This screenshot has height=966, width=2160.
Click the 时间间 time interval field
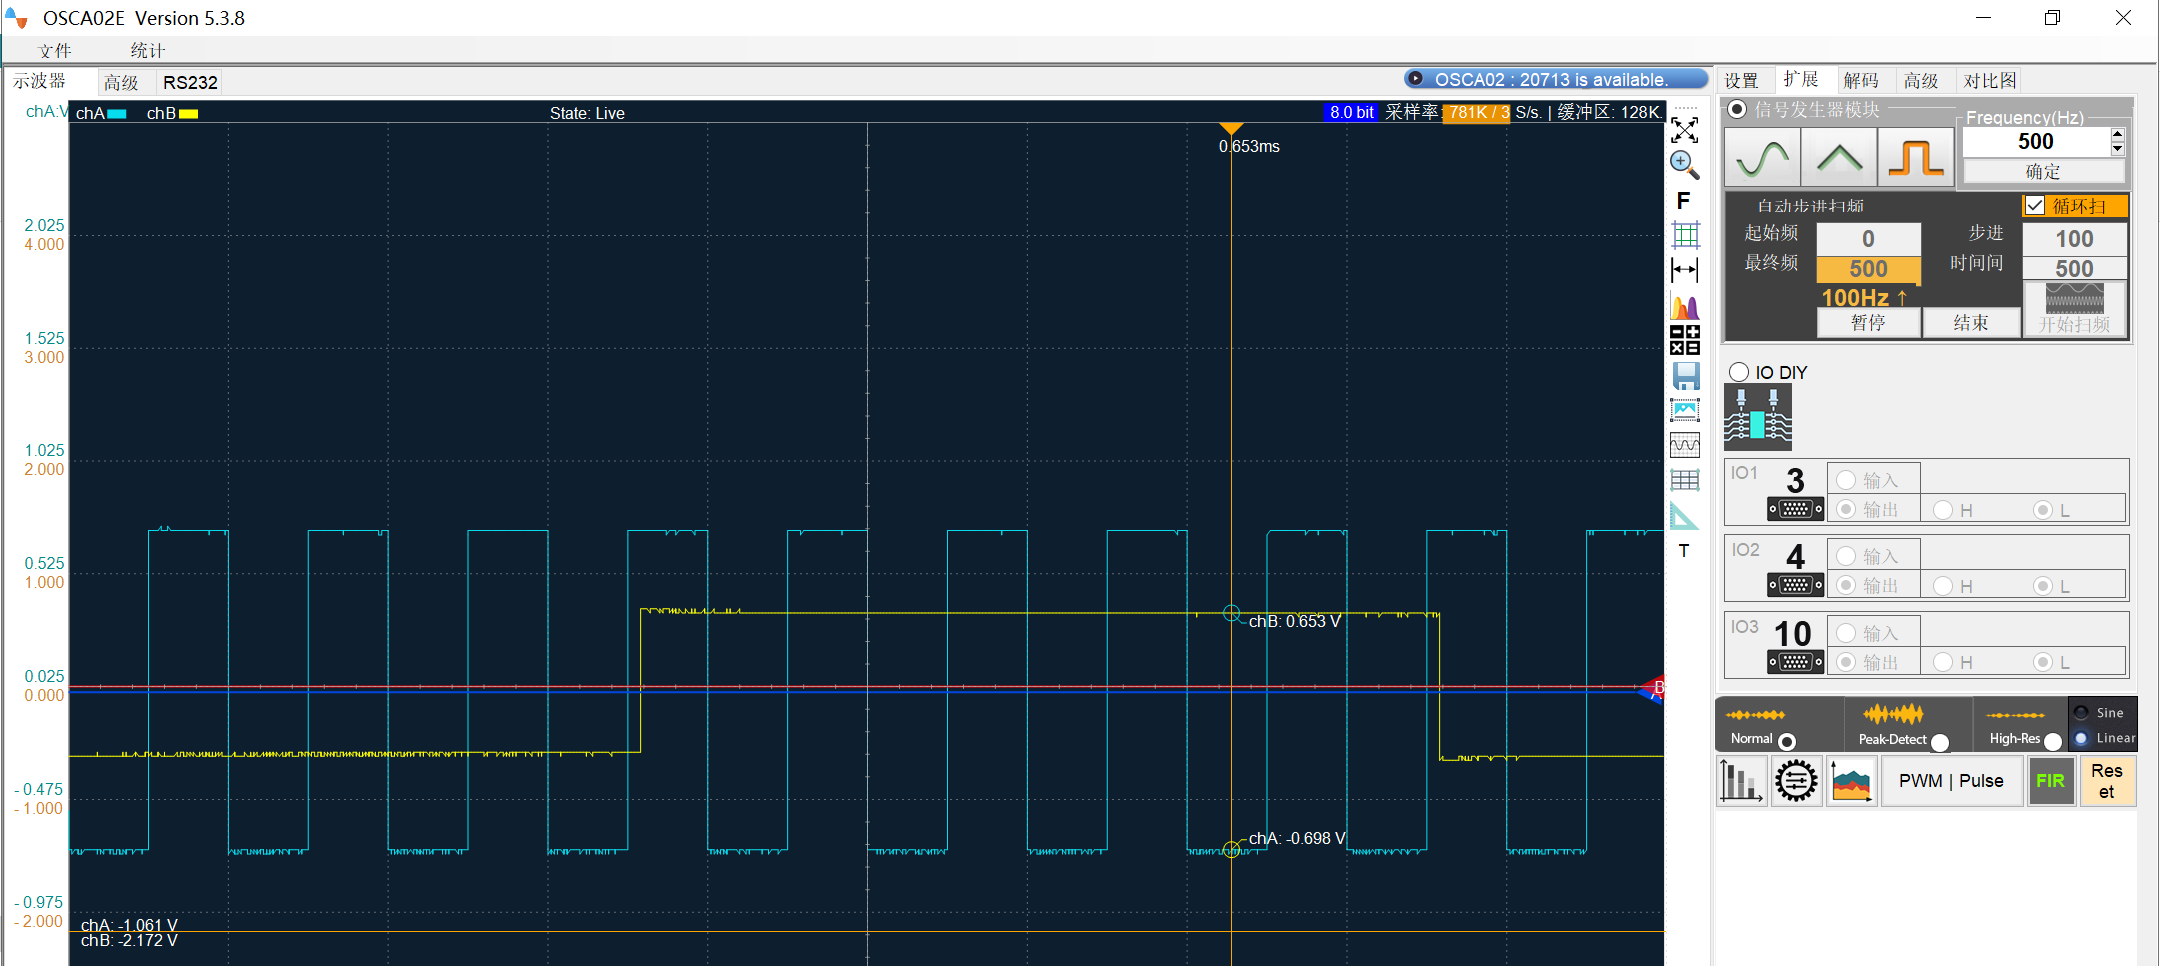pyautogui.click(x=2075, y=269)
